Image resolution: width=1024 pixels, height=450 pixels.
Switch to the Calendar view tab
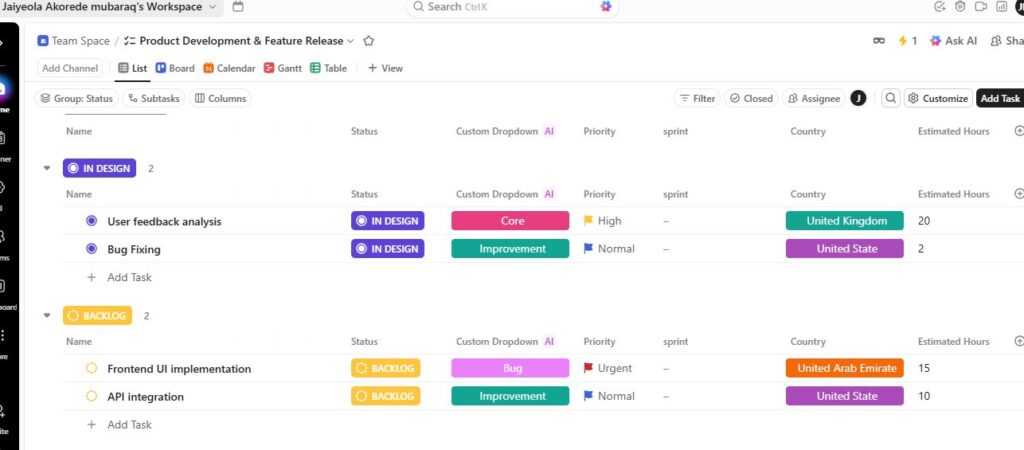(x=229, y=68)
